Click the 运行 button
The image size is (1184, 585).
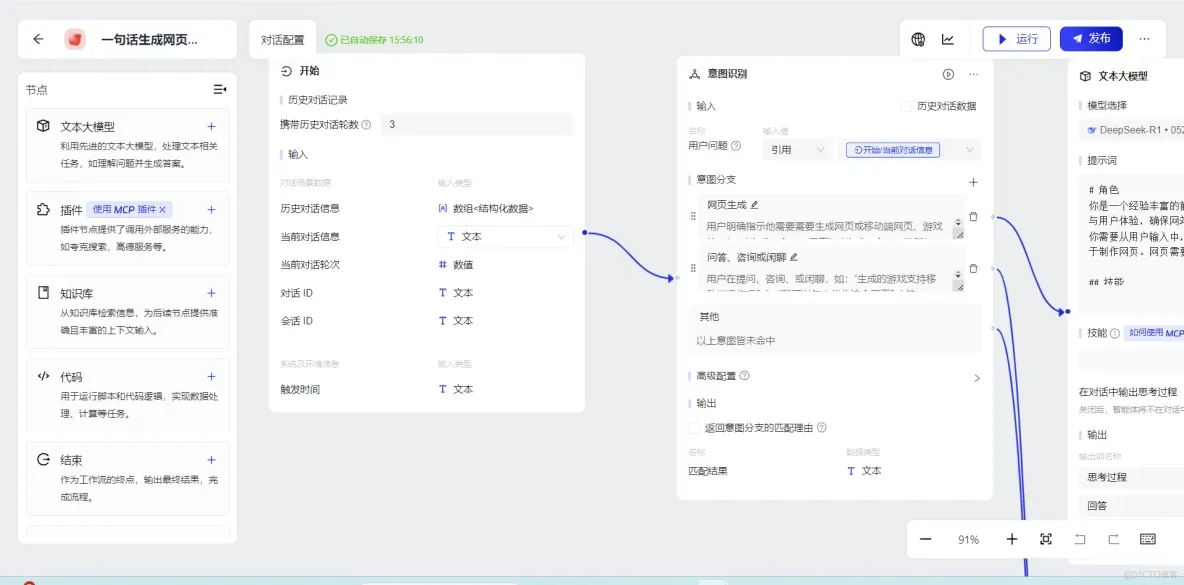1016,39
